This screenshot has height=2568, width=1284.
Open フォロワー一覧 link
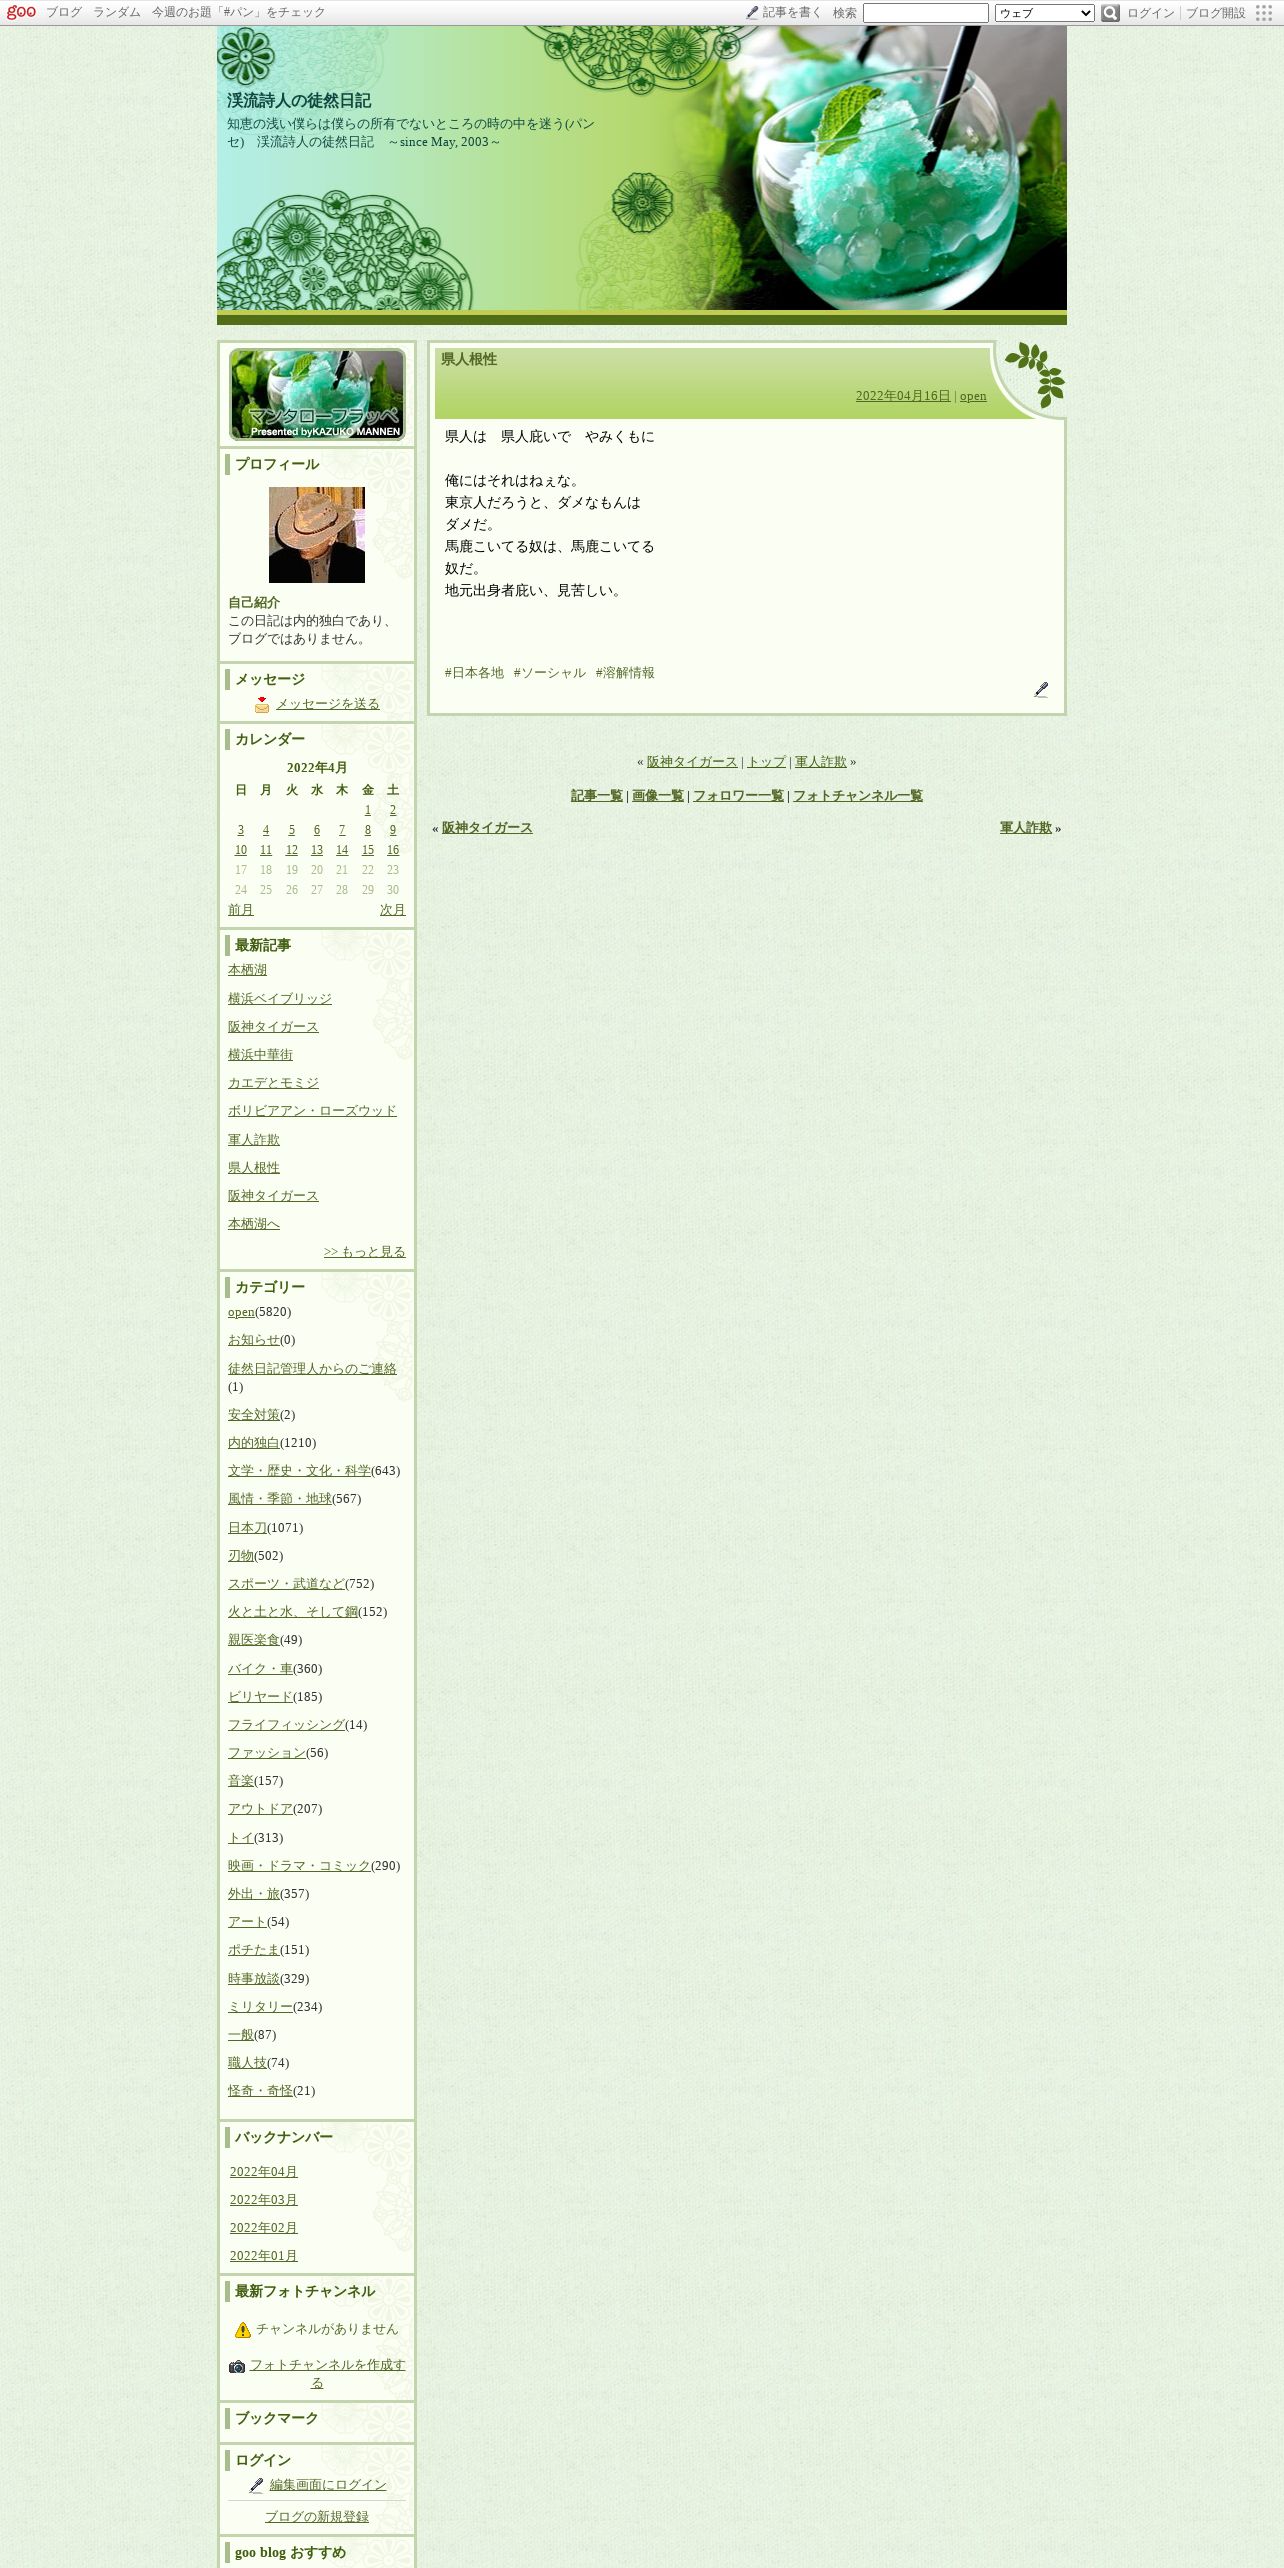738,796
